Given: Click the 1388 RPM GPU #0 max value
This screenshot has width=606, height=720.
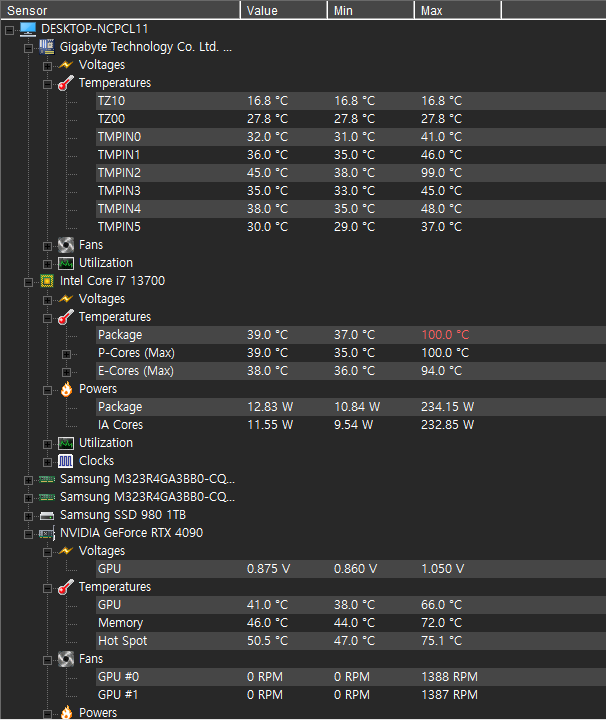Looking at the screenshot, I should 449,677.
